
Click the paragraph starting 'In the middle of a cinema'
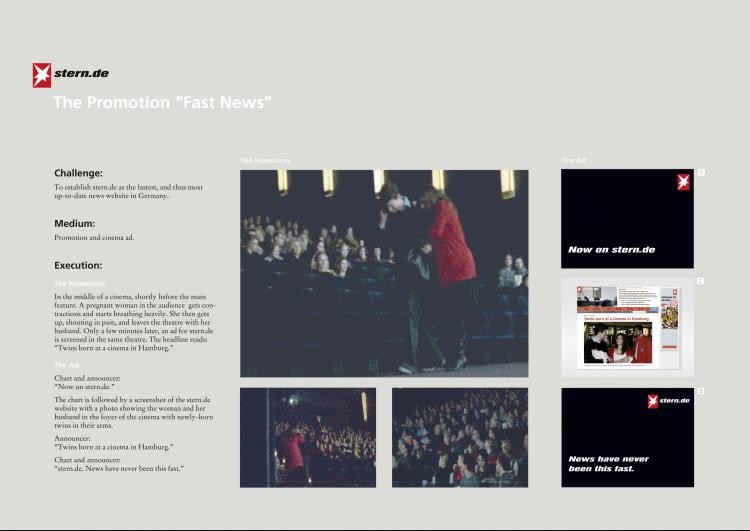point(134,322)
